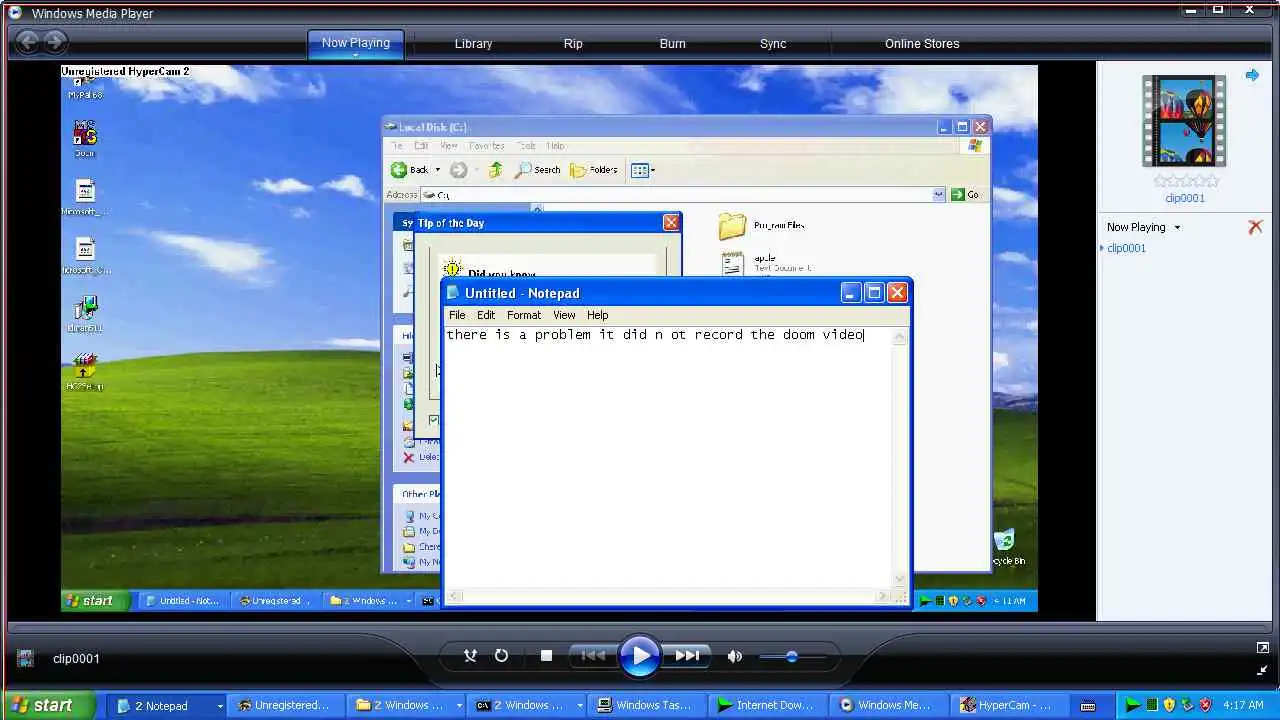Adjust the volume slider knob

tap(791, 657)
